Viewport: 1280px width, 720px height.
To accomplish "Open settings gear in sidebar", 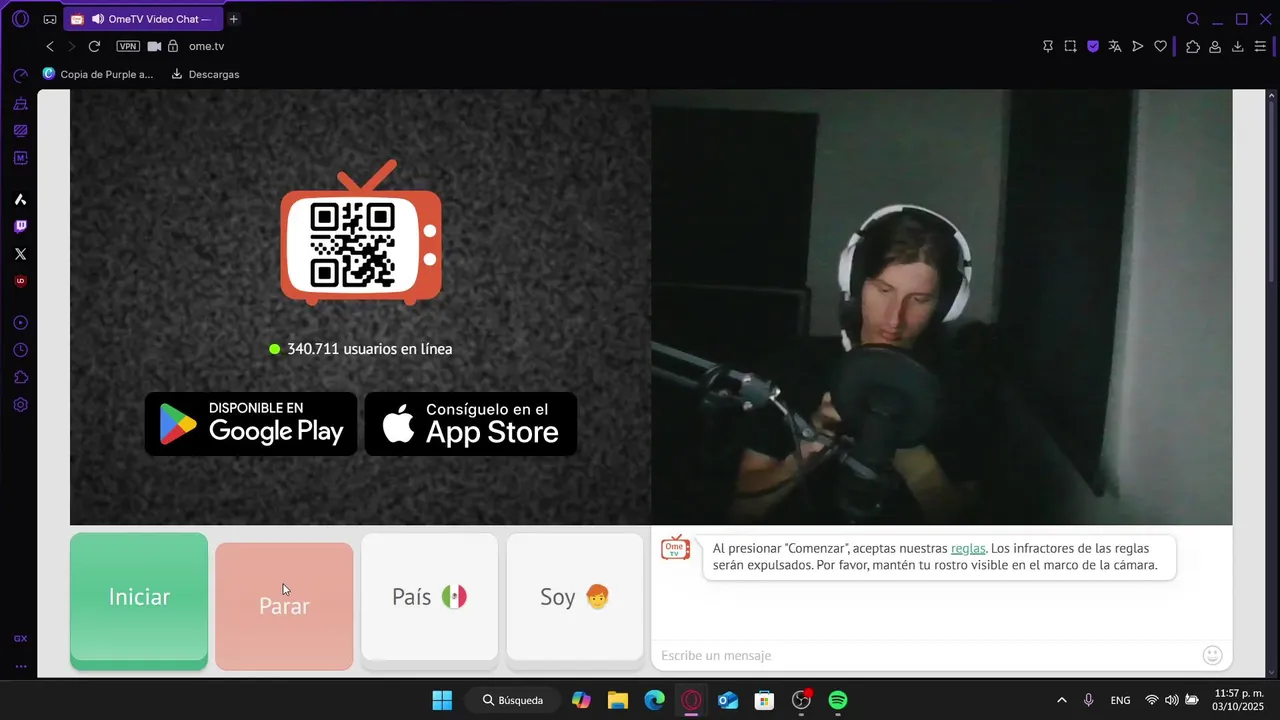I will pos(20,405).
